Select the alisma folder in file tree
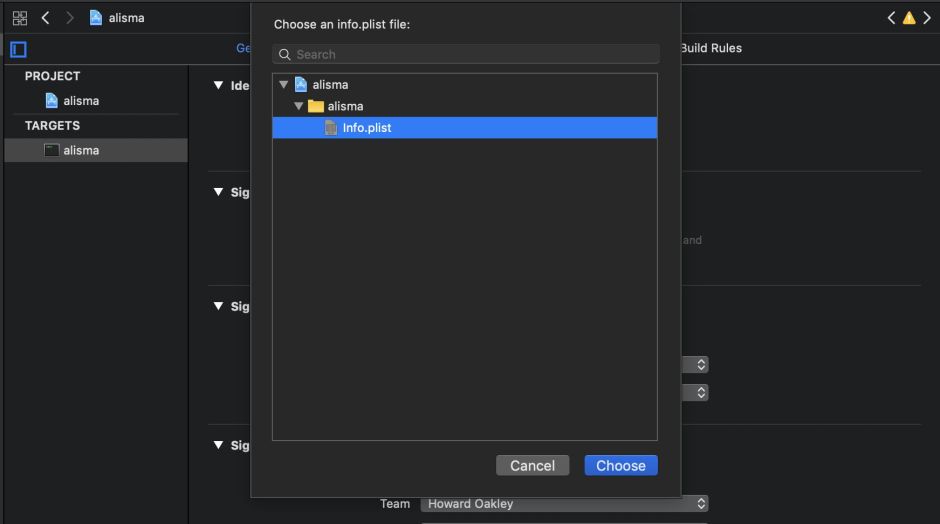This screenshot has height=524, width=940. [345, 106]
